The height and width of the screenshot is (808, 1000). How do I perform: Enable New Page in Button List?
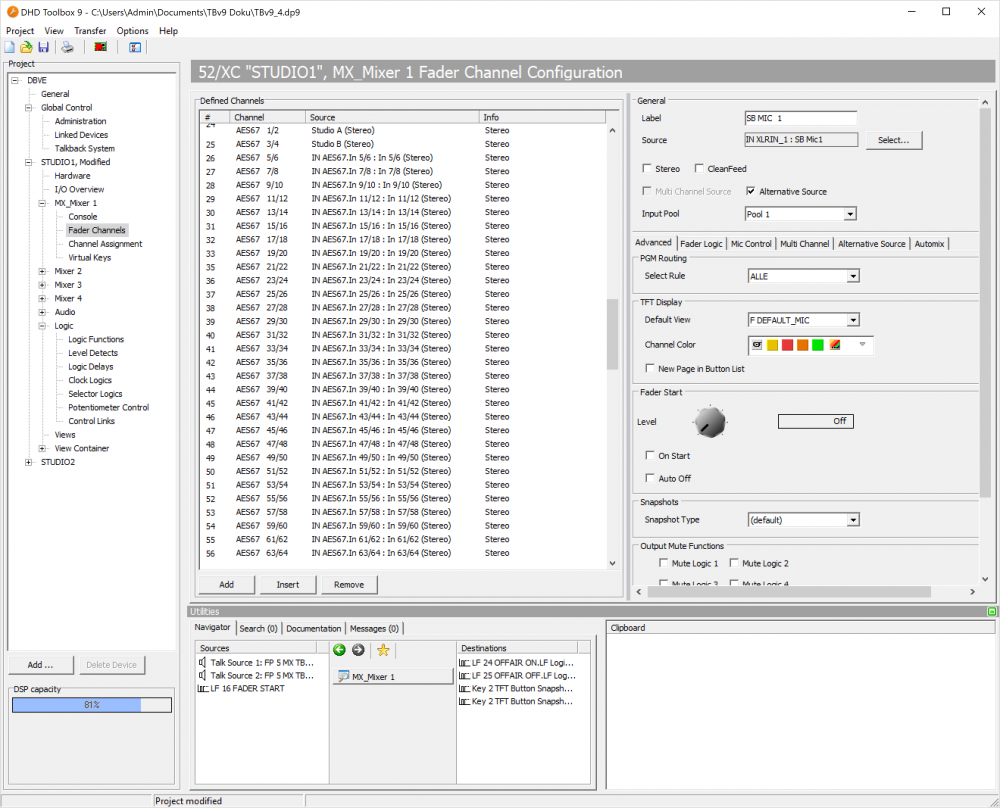pos(650,367)
